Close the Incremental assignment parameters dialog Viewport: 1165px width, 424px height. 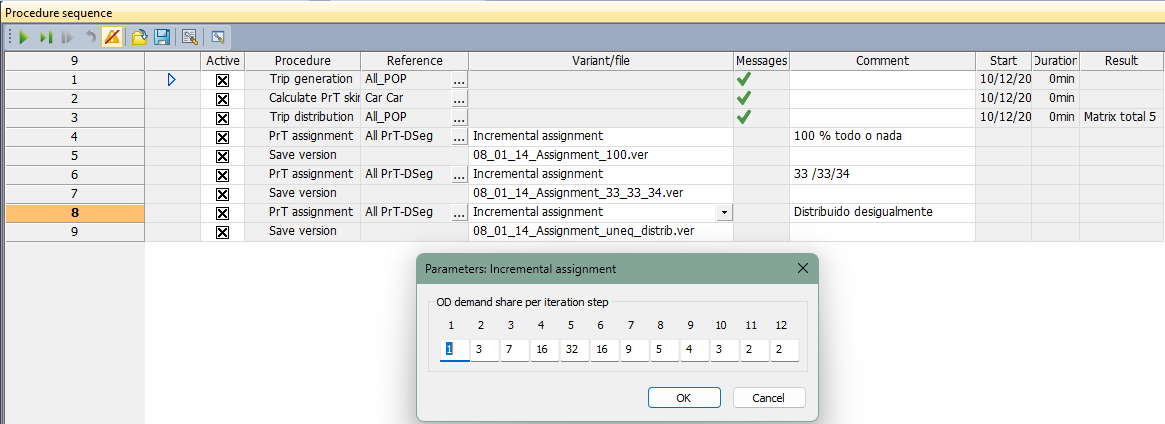(802, 269)
